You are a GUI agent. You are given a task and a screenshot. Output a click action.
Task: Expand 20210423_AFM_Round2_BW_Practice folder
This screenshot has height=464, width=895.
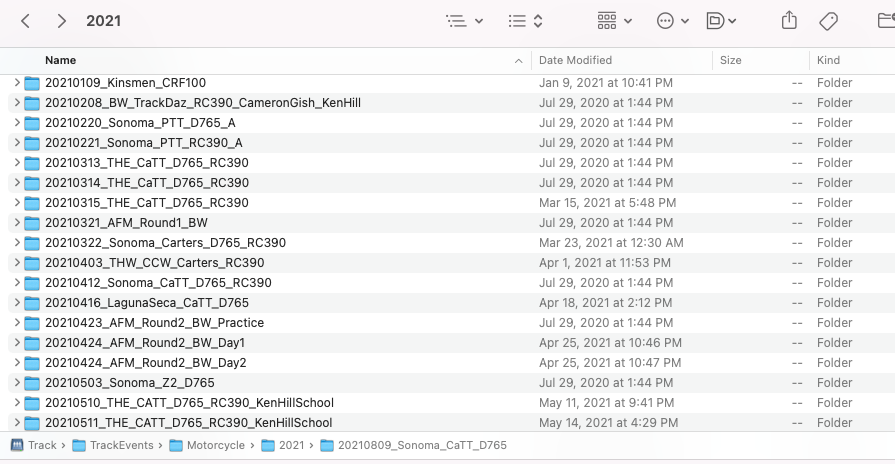[x=17, y=322]
